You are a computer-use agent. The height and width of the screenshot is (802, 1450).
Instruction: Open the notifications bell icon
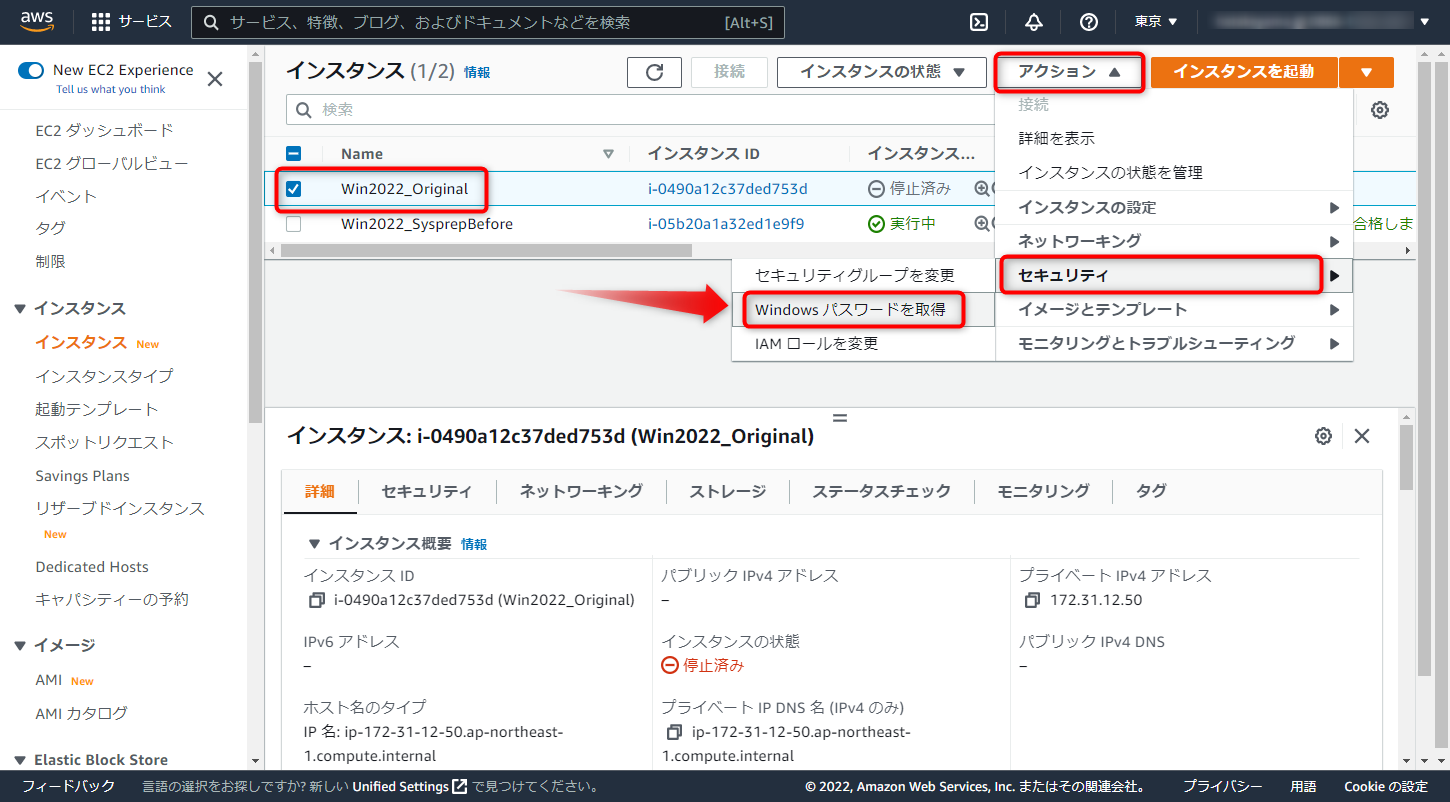(1033, 21)
